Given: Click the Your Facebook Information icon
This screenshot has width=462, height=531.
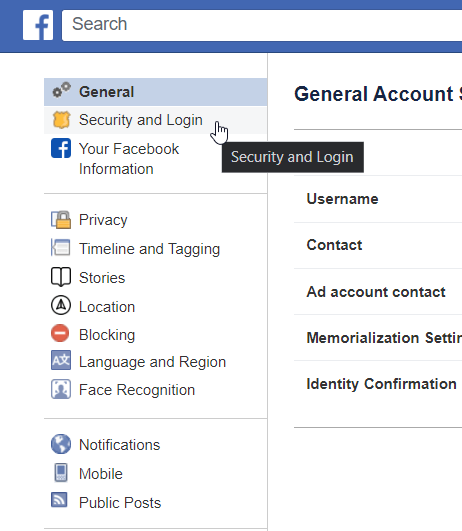Looking at the screenshot, I should pos(61,148).
